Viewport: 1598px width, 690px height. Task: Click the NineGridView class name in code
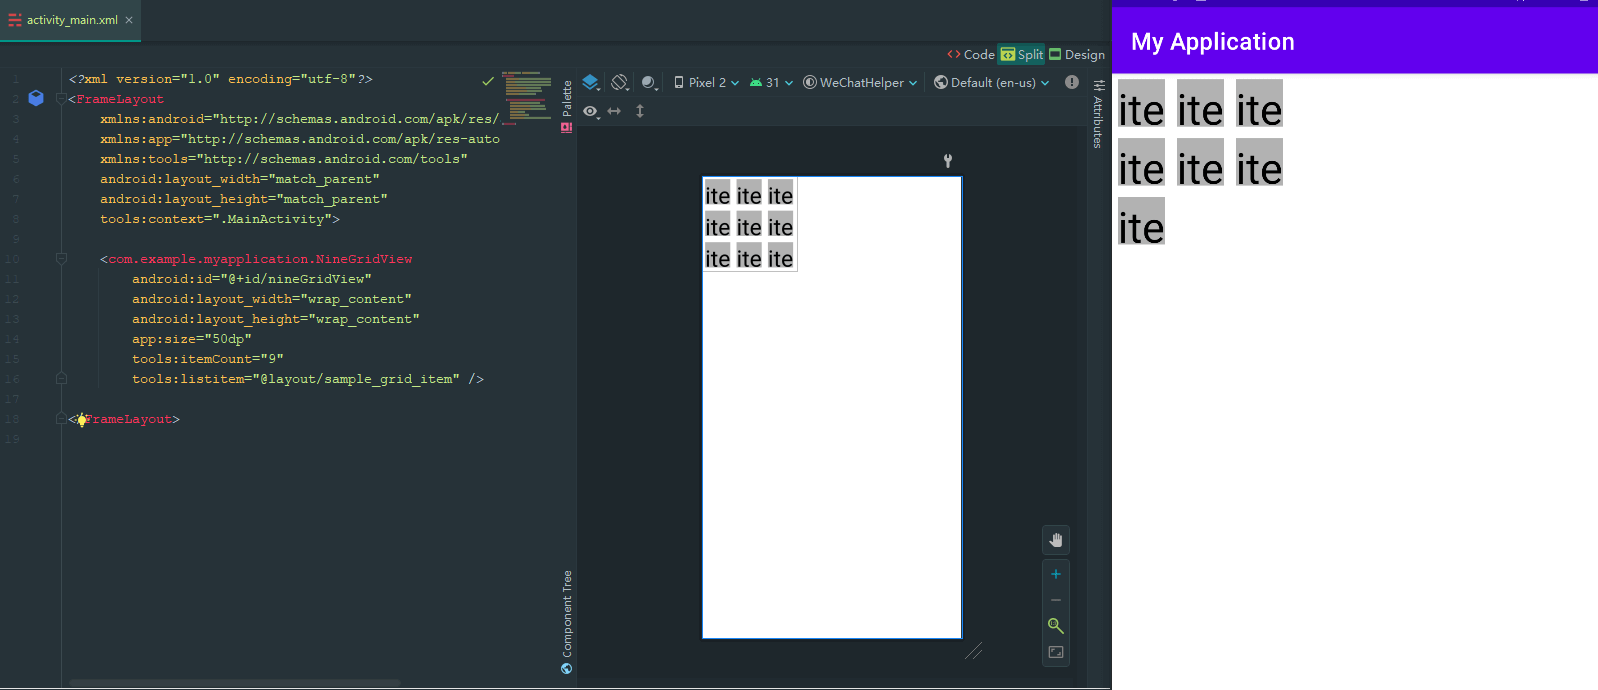click(x=260, y=259)
